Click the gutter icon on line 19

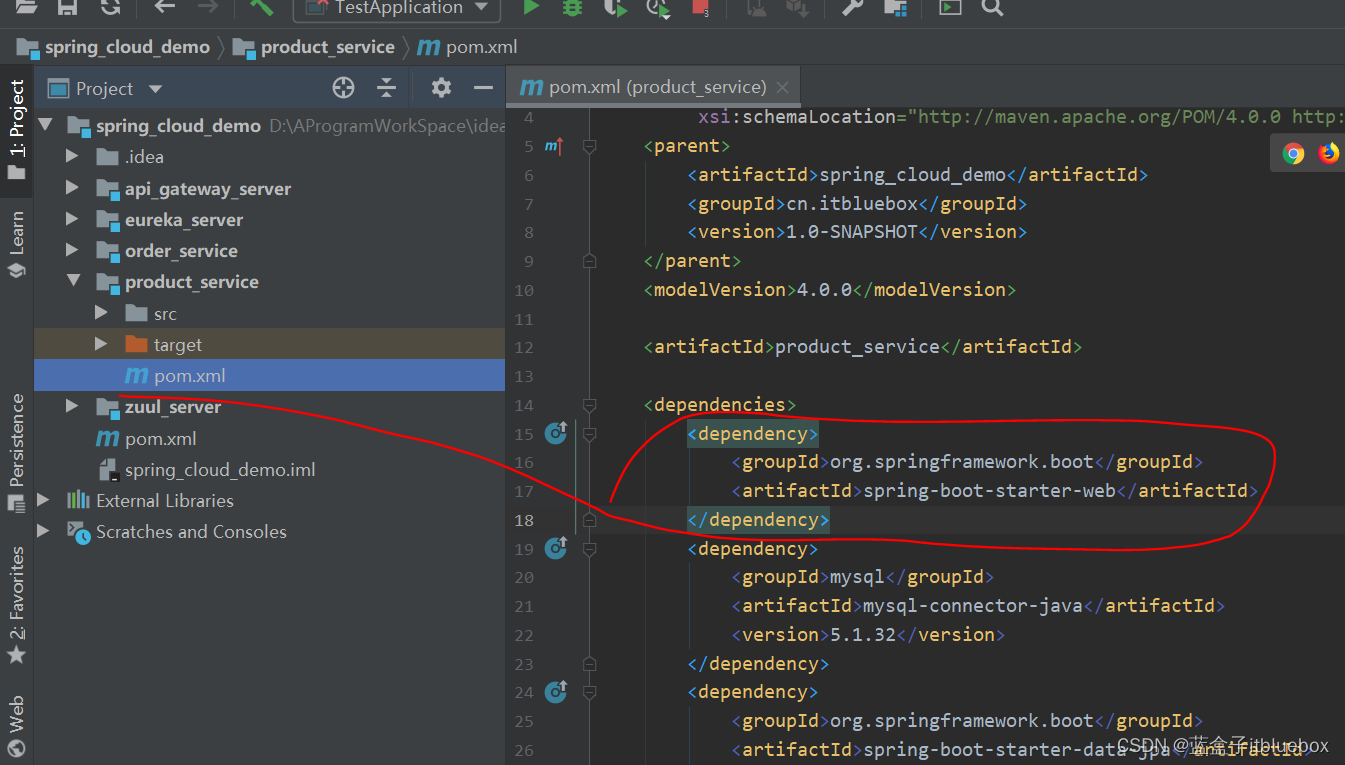pos(556,548)
